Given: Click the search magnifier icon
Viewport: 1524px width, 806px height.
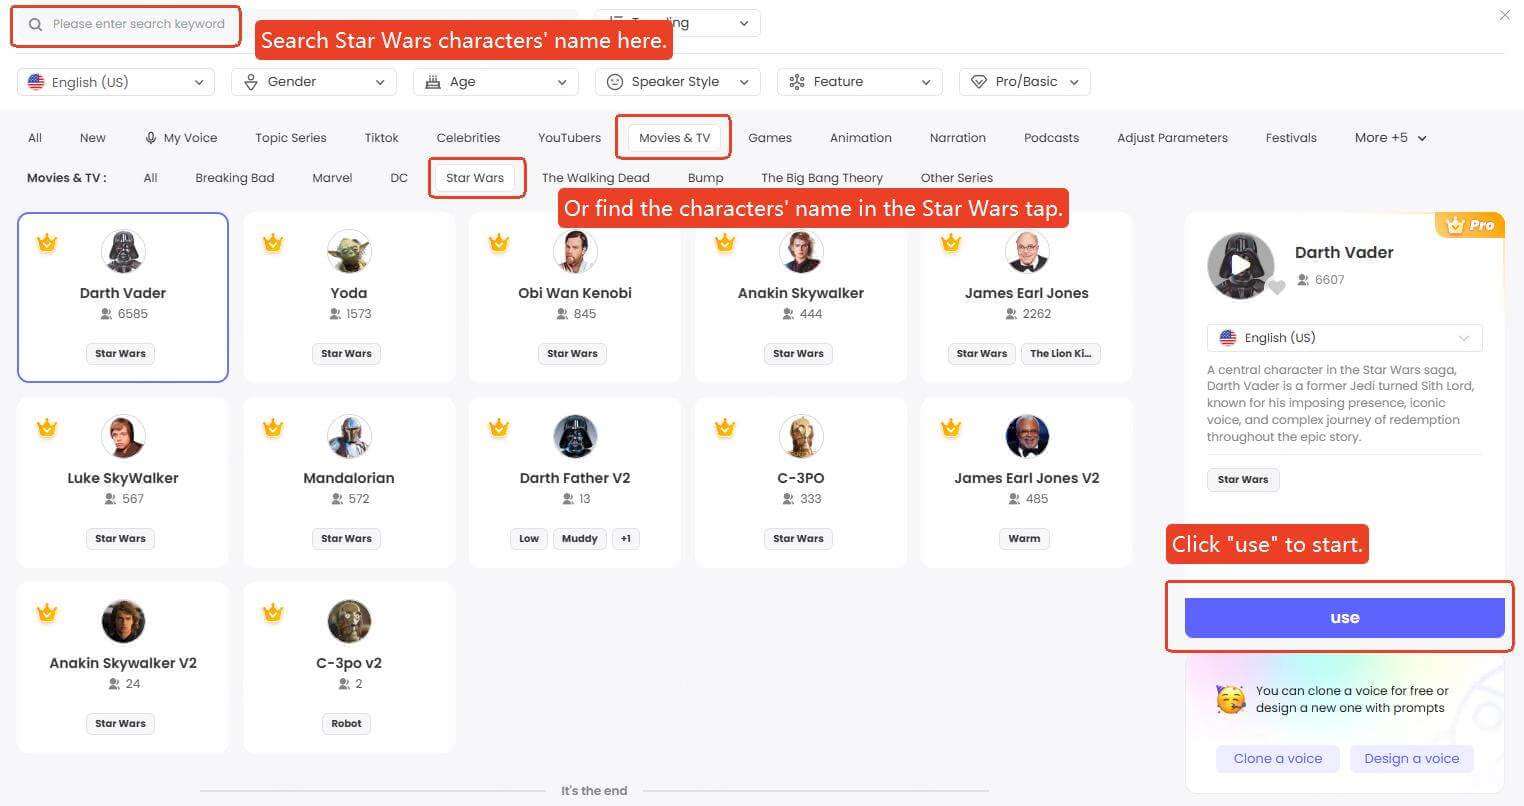Looking at the screenshot, I should tap(35, 24).
